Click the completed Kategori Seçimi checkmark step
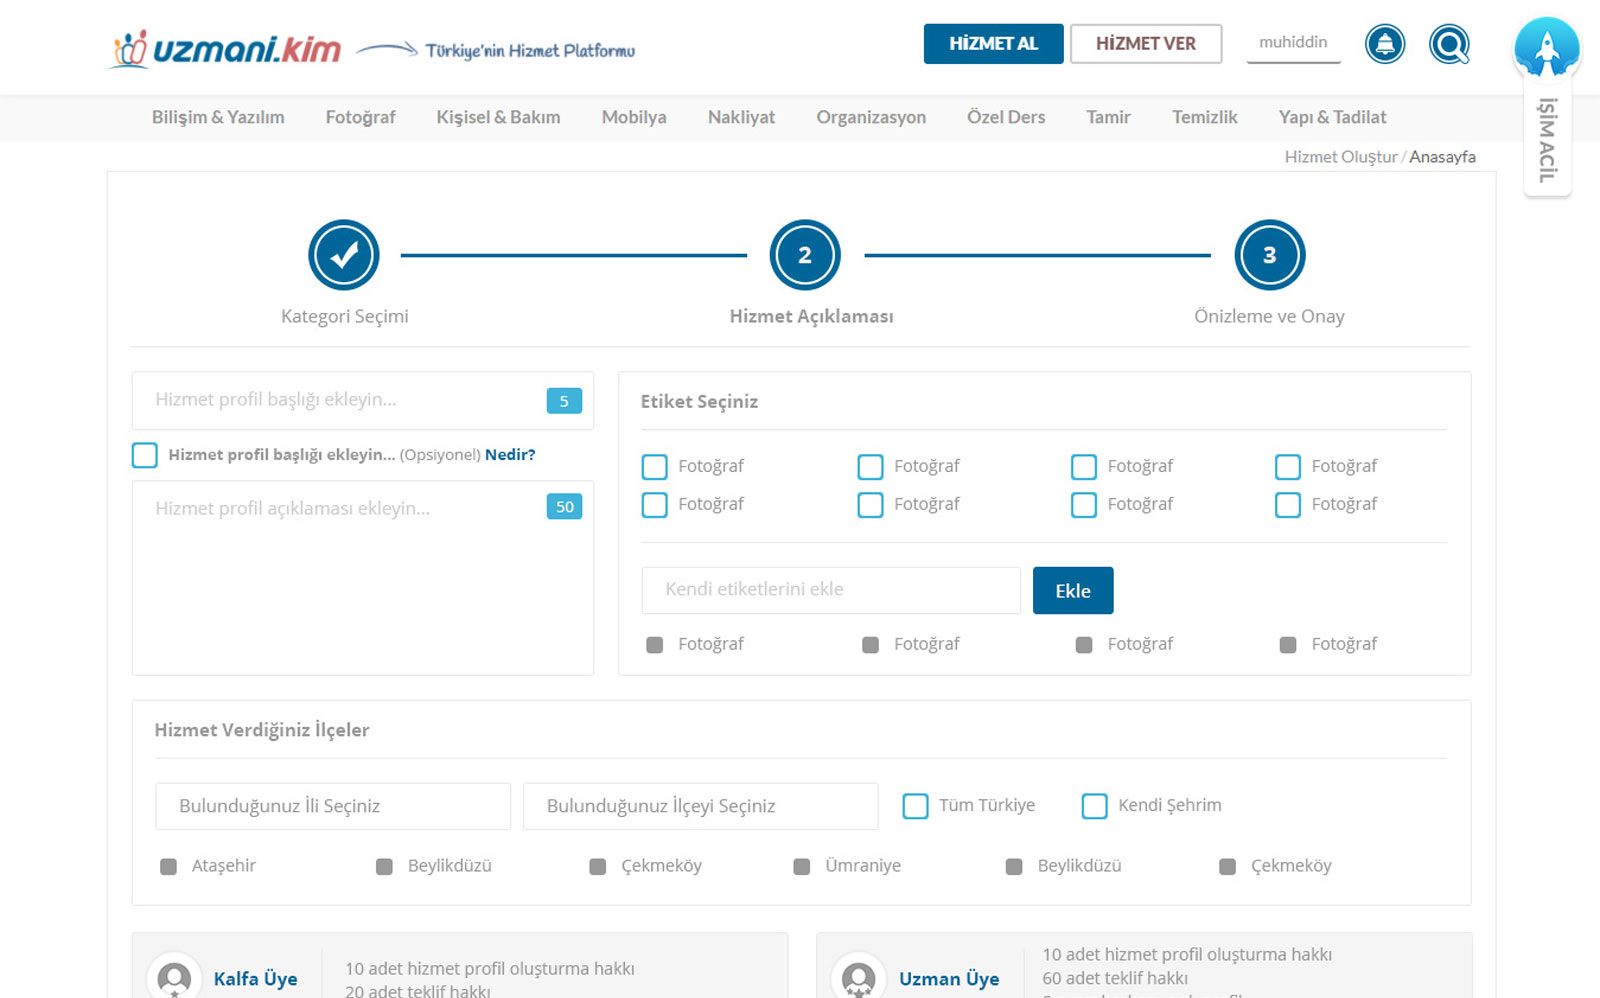The image size is (1600, 998). point(344,255)
